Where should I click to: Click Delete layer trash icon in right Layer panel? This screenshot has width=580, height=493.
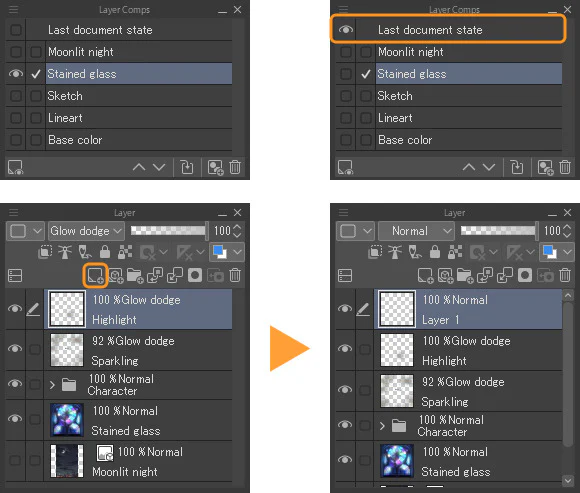point(565,276)
